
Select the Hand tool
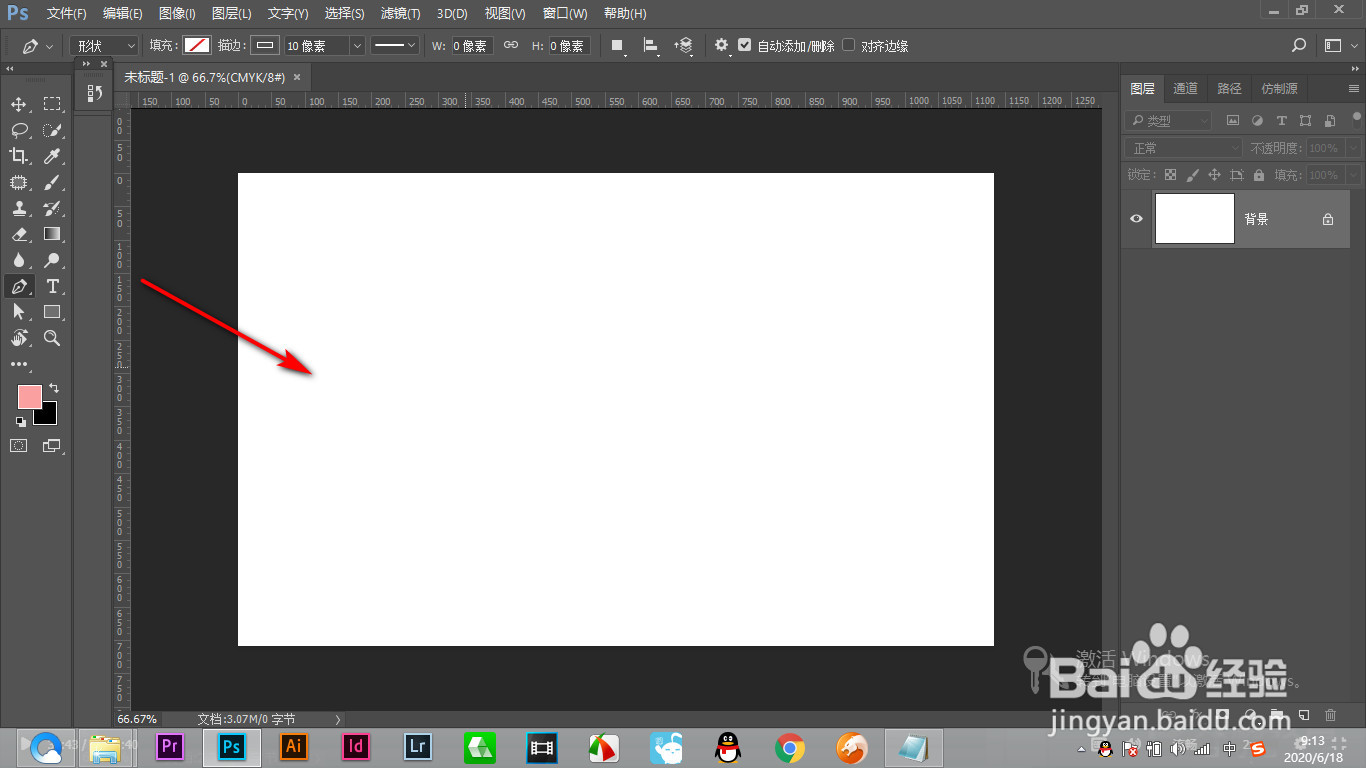(19, 338)
